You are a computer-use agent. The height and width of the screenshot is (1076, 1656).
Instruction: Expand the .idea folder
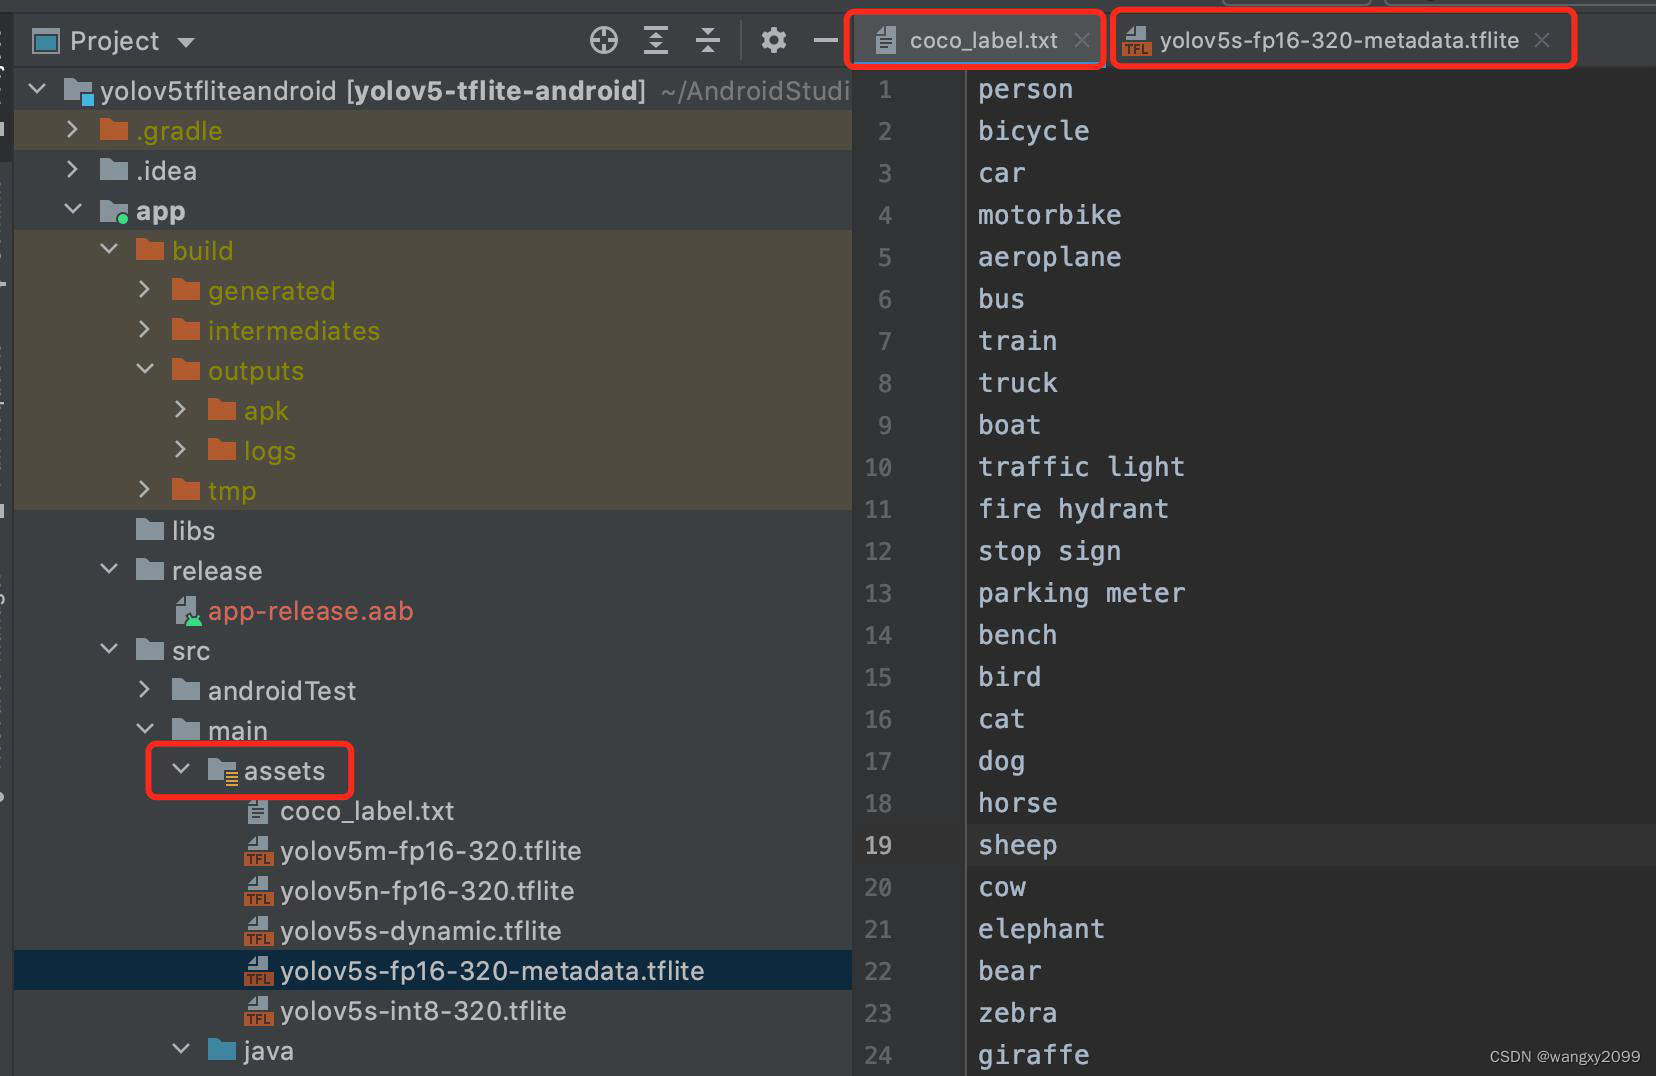72,169
